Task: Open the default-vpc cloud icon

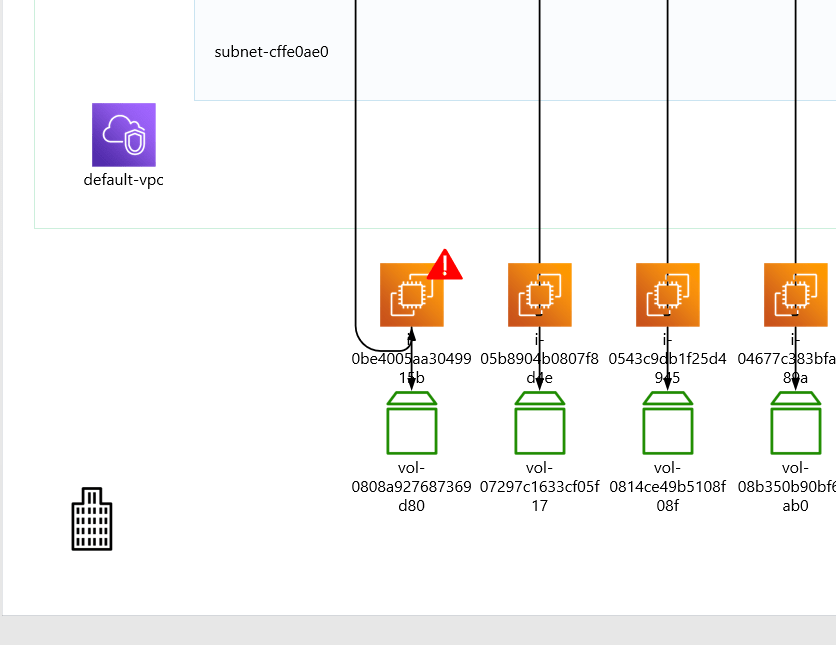Action: coord(123,134)
